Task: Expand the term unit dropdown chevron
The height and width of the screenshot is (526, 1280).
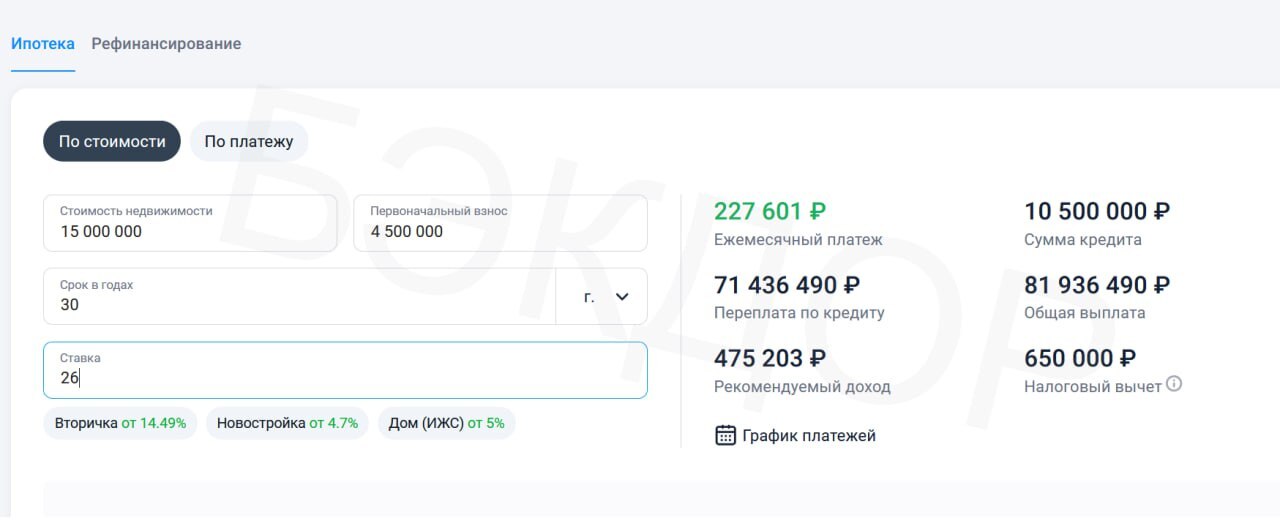Action: [x=621, y=297]
